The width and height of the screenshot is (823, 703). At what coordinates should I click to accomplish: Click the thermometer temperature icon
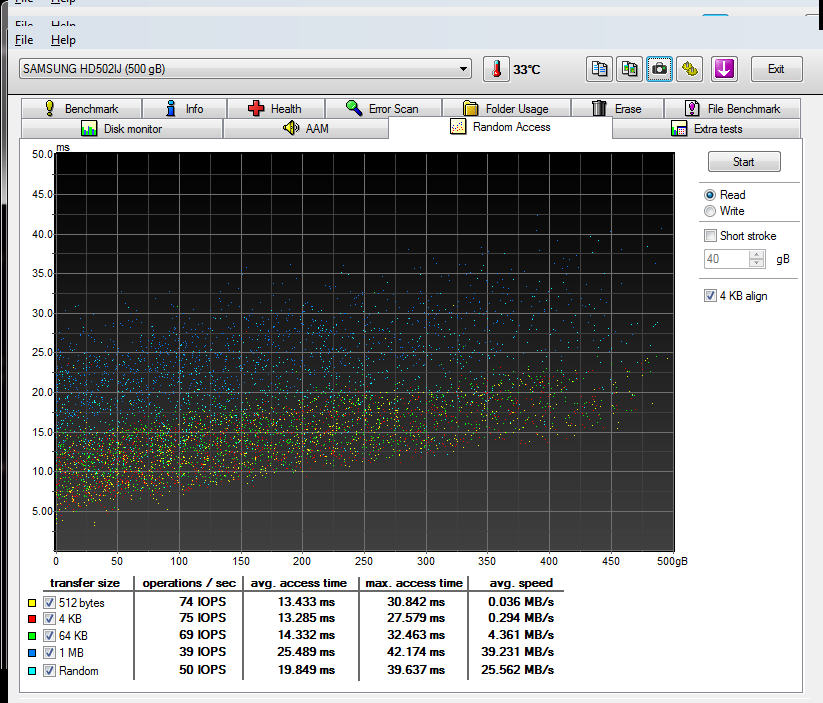pos(496,69)
